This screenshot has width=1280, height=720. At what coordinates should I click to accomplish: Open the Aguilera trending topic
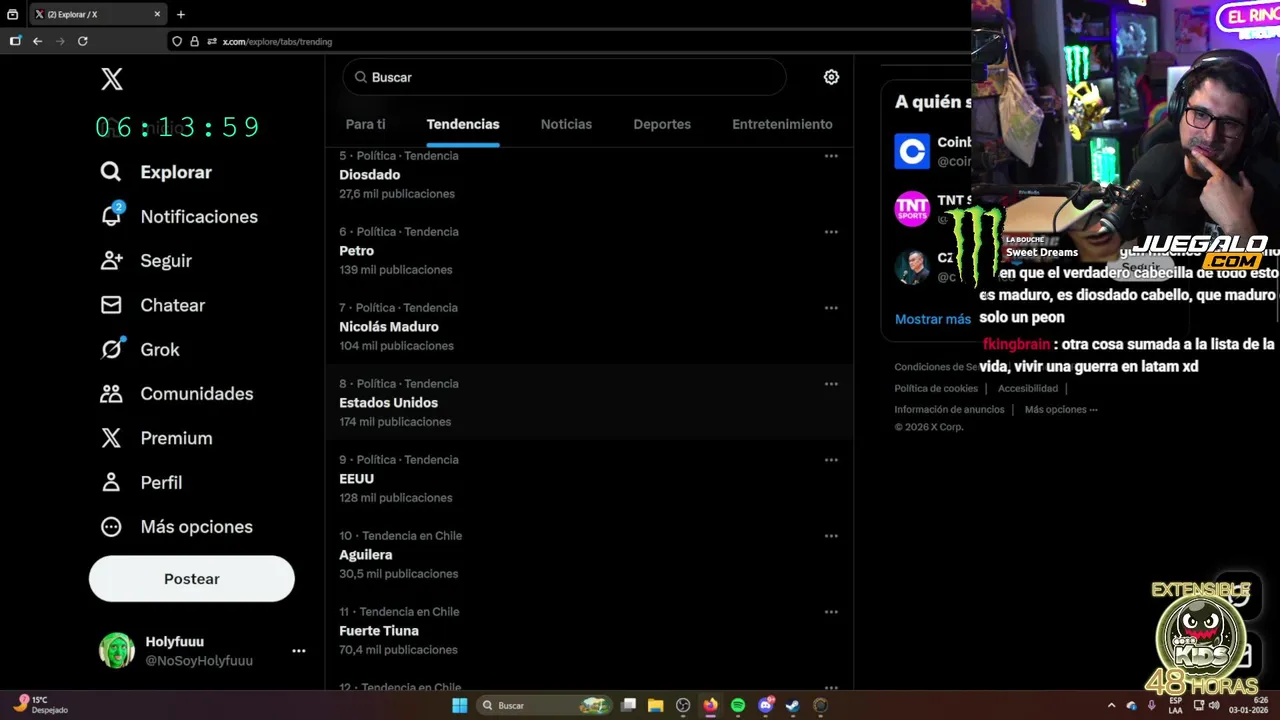point(589,555)
